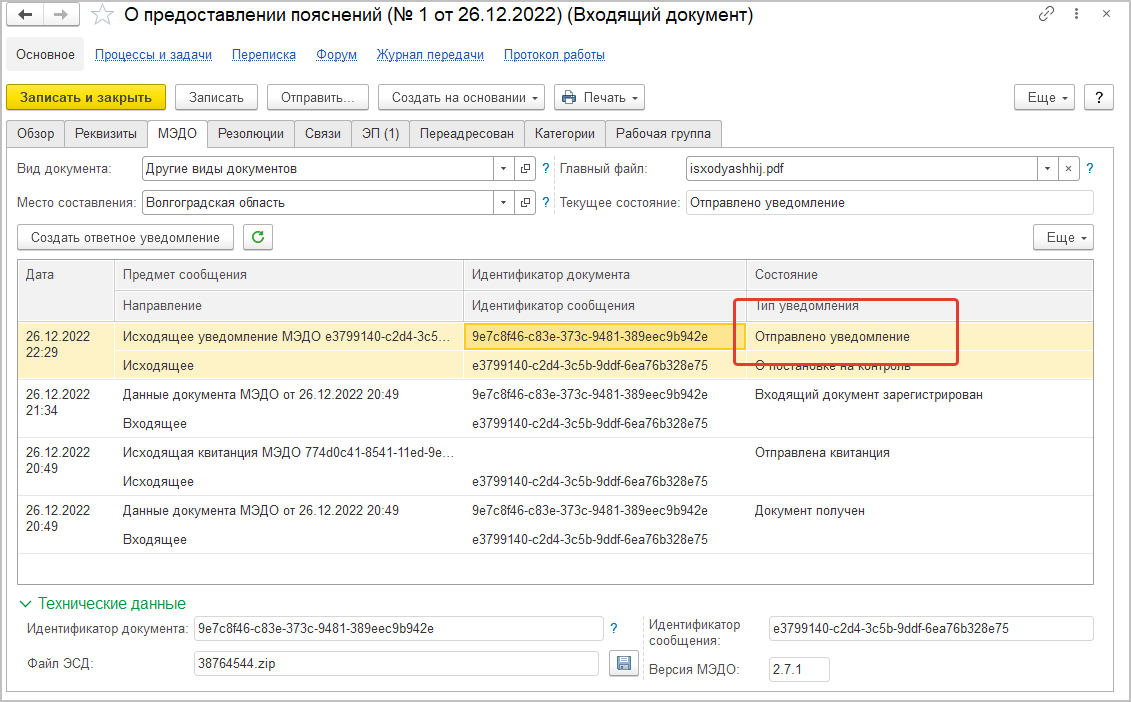Click the green refresh icon button

pyautogui.click(x=258, y=237)
